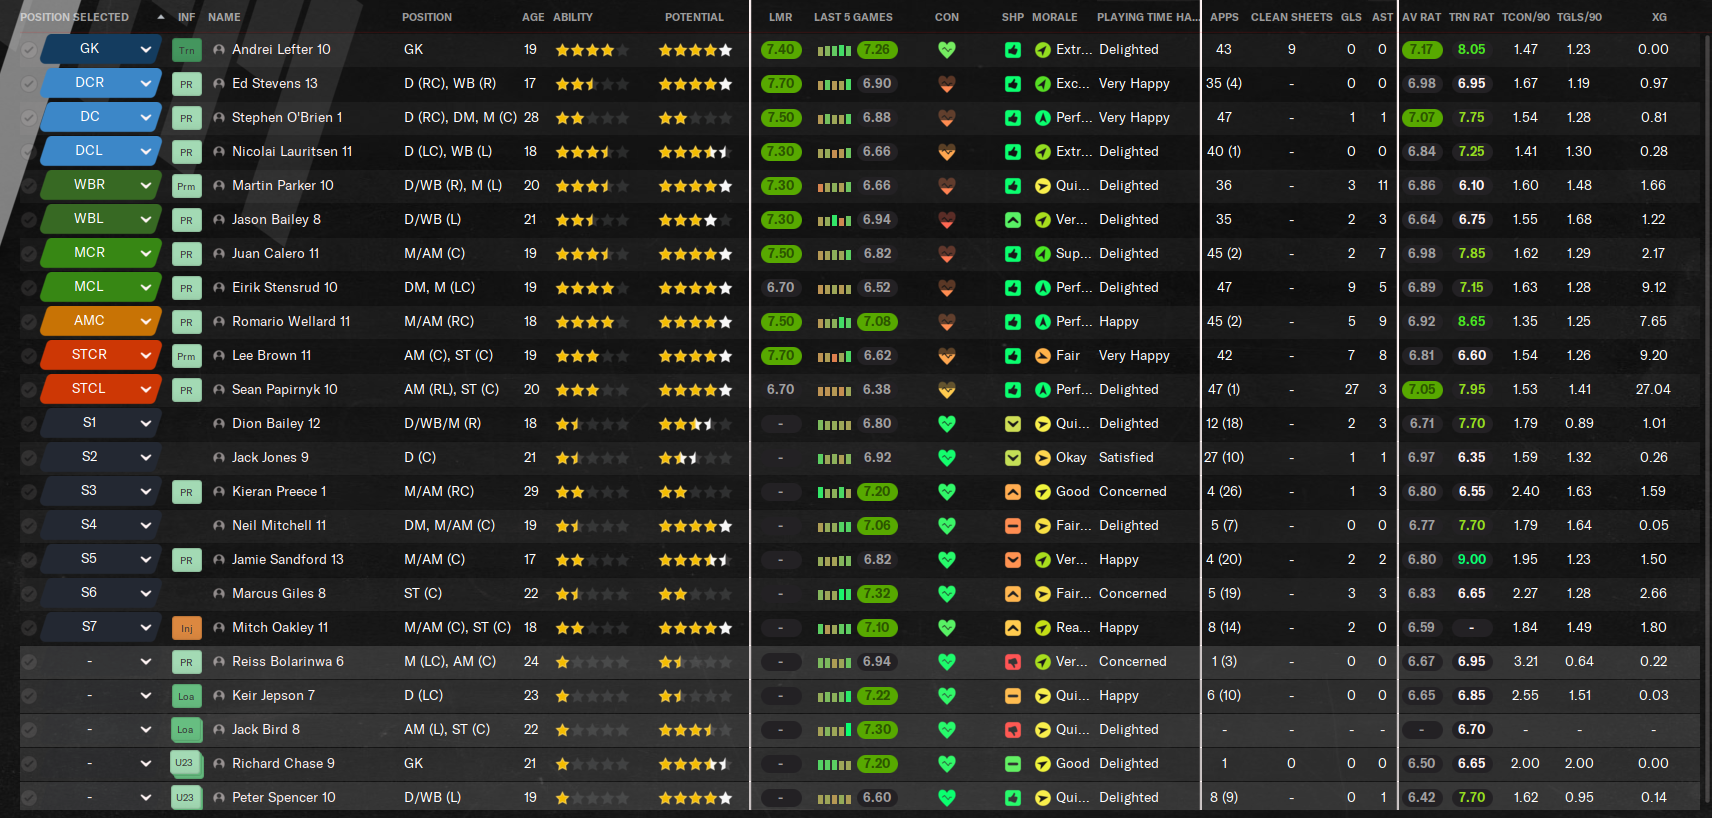Open Reiss Bolarinwa's player profile
1712x818 pixels.
coord(288,662)
